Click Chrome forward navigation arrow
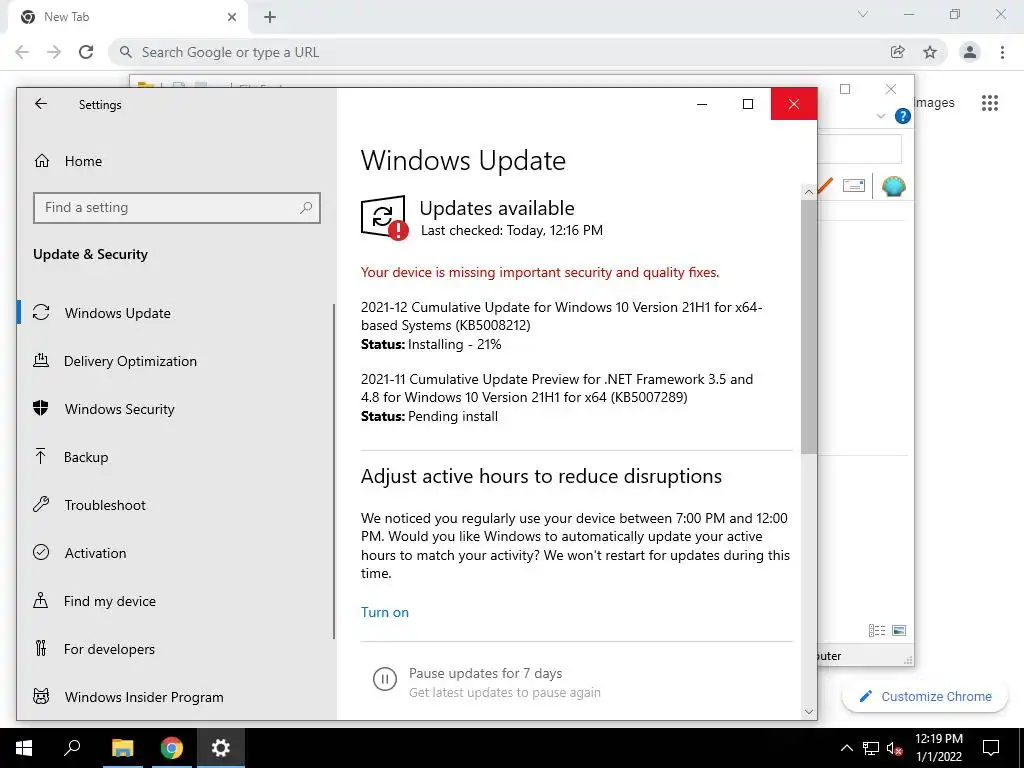Screen dimensions: 1024x768 point(54,52)
